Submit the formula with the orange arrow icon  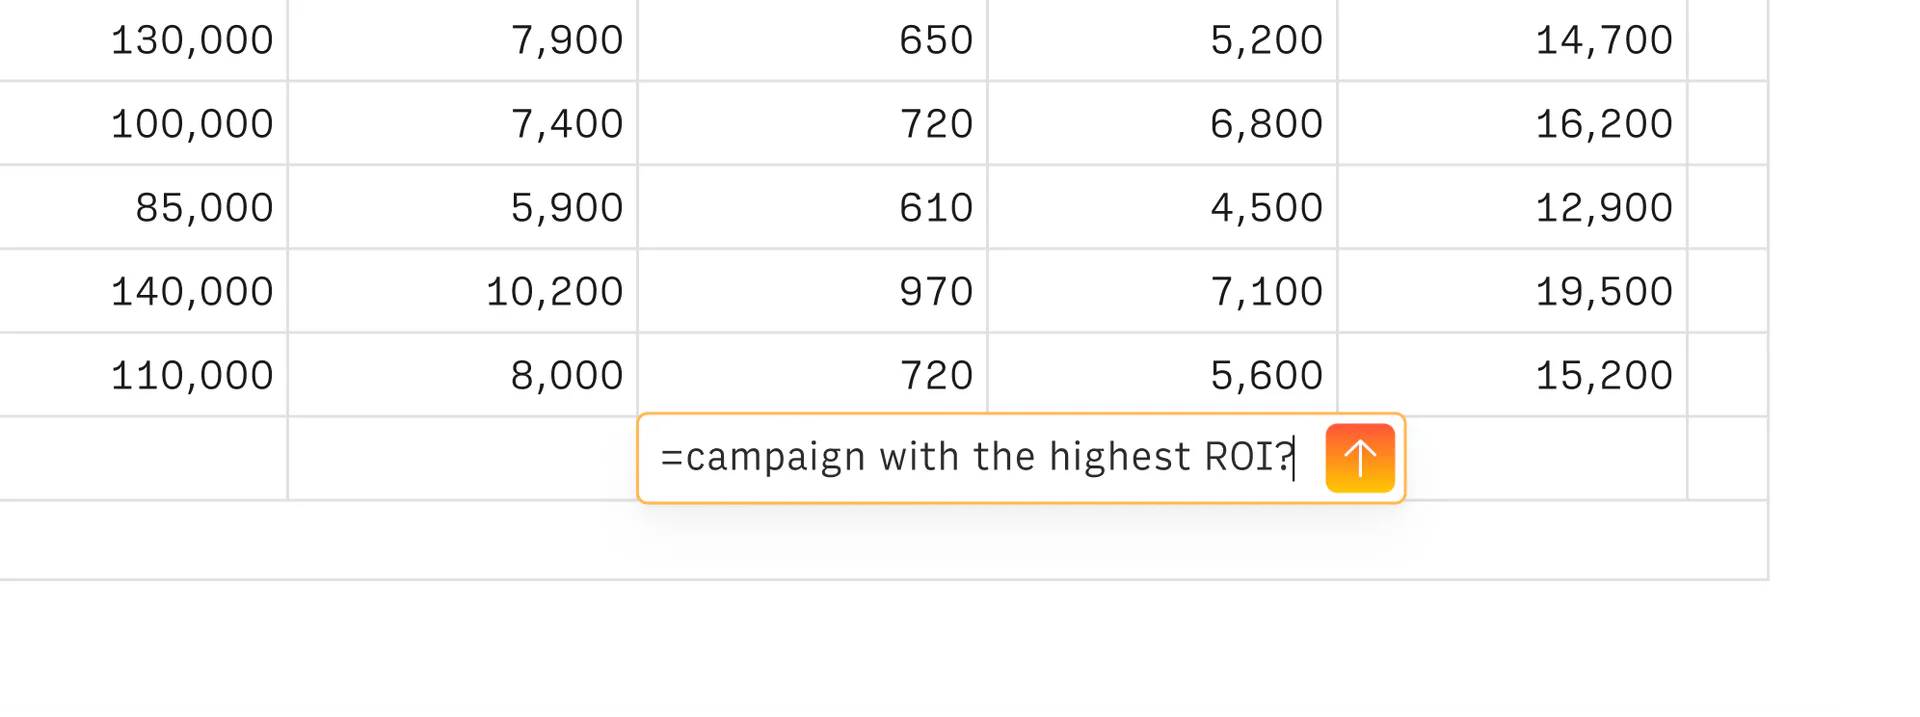(x=1359, y=457)
